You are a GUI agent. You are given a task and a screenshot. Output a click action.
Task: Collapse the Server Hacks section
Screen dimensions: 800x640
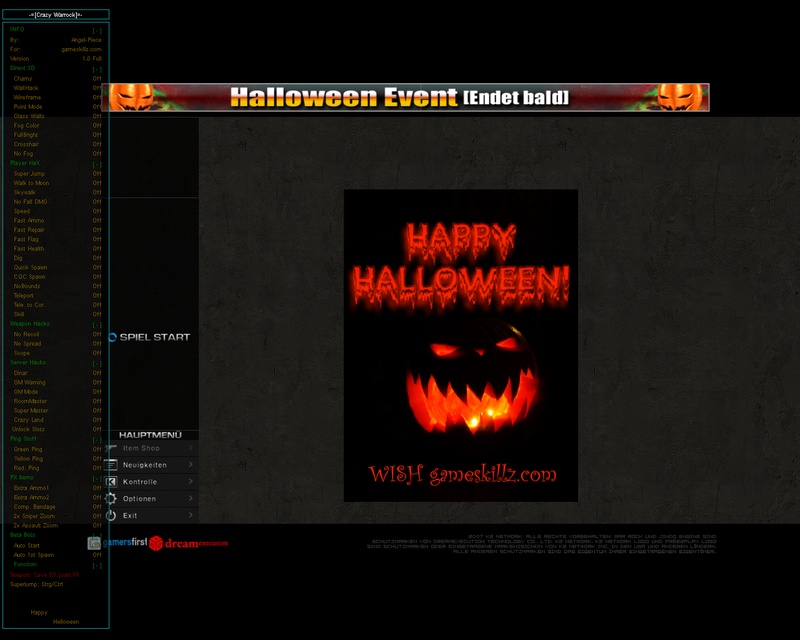click(x=97, y=364)
